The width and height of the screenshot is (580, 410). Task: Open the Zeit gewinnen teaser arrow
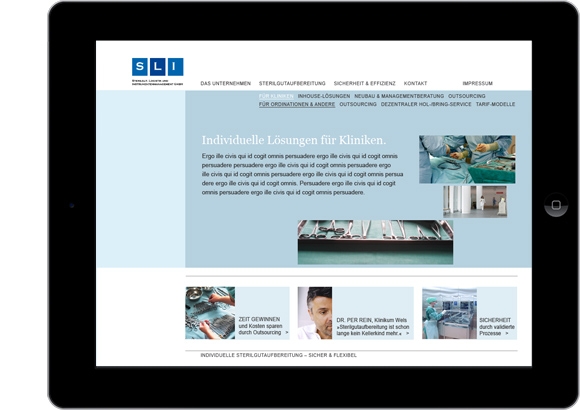287,333
